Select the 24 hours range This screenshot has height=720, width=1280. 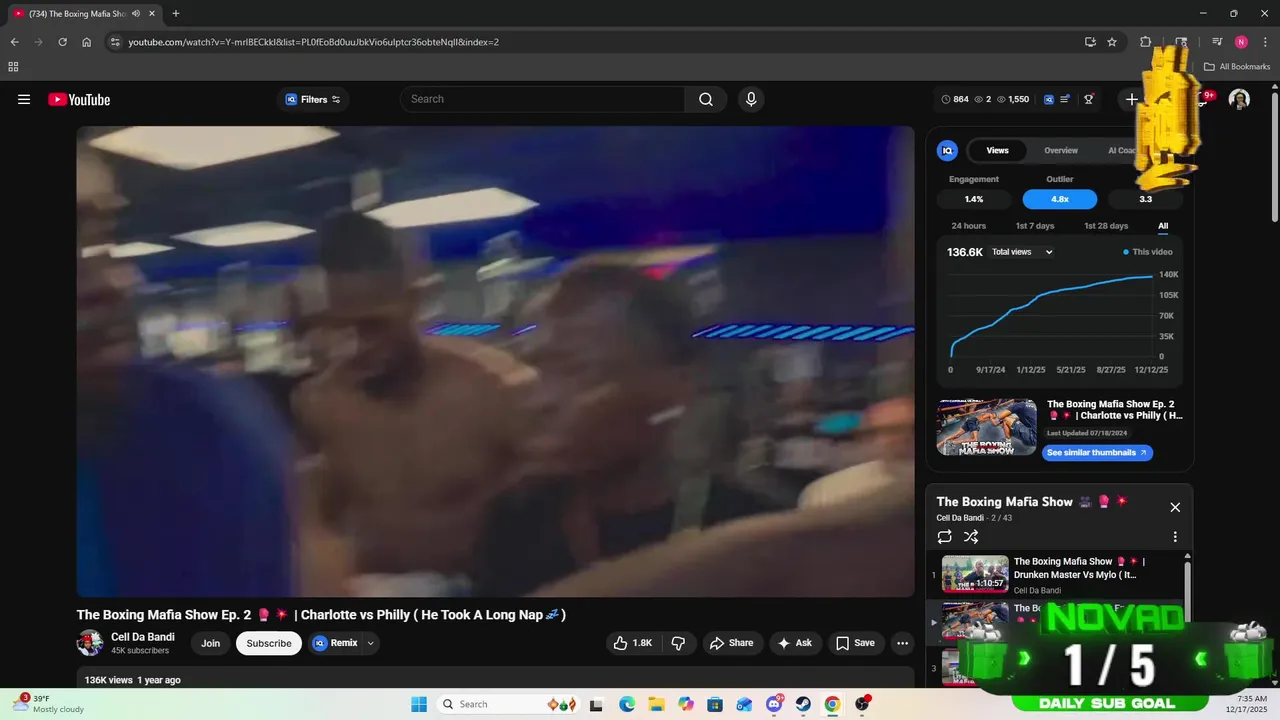tap(968, 226)
